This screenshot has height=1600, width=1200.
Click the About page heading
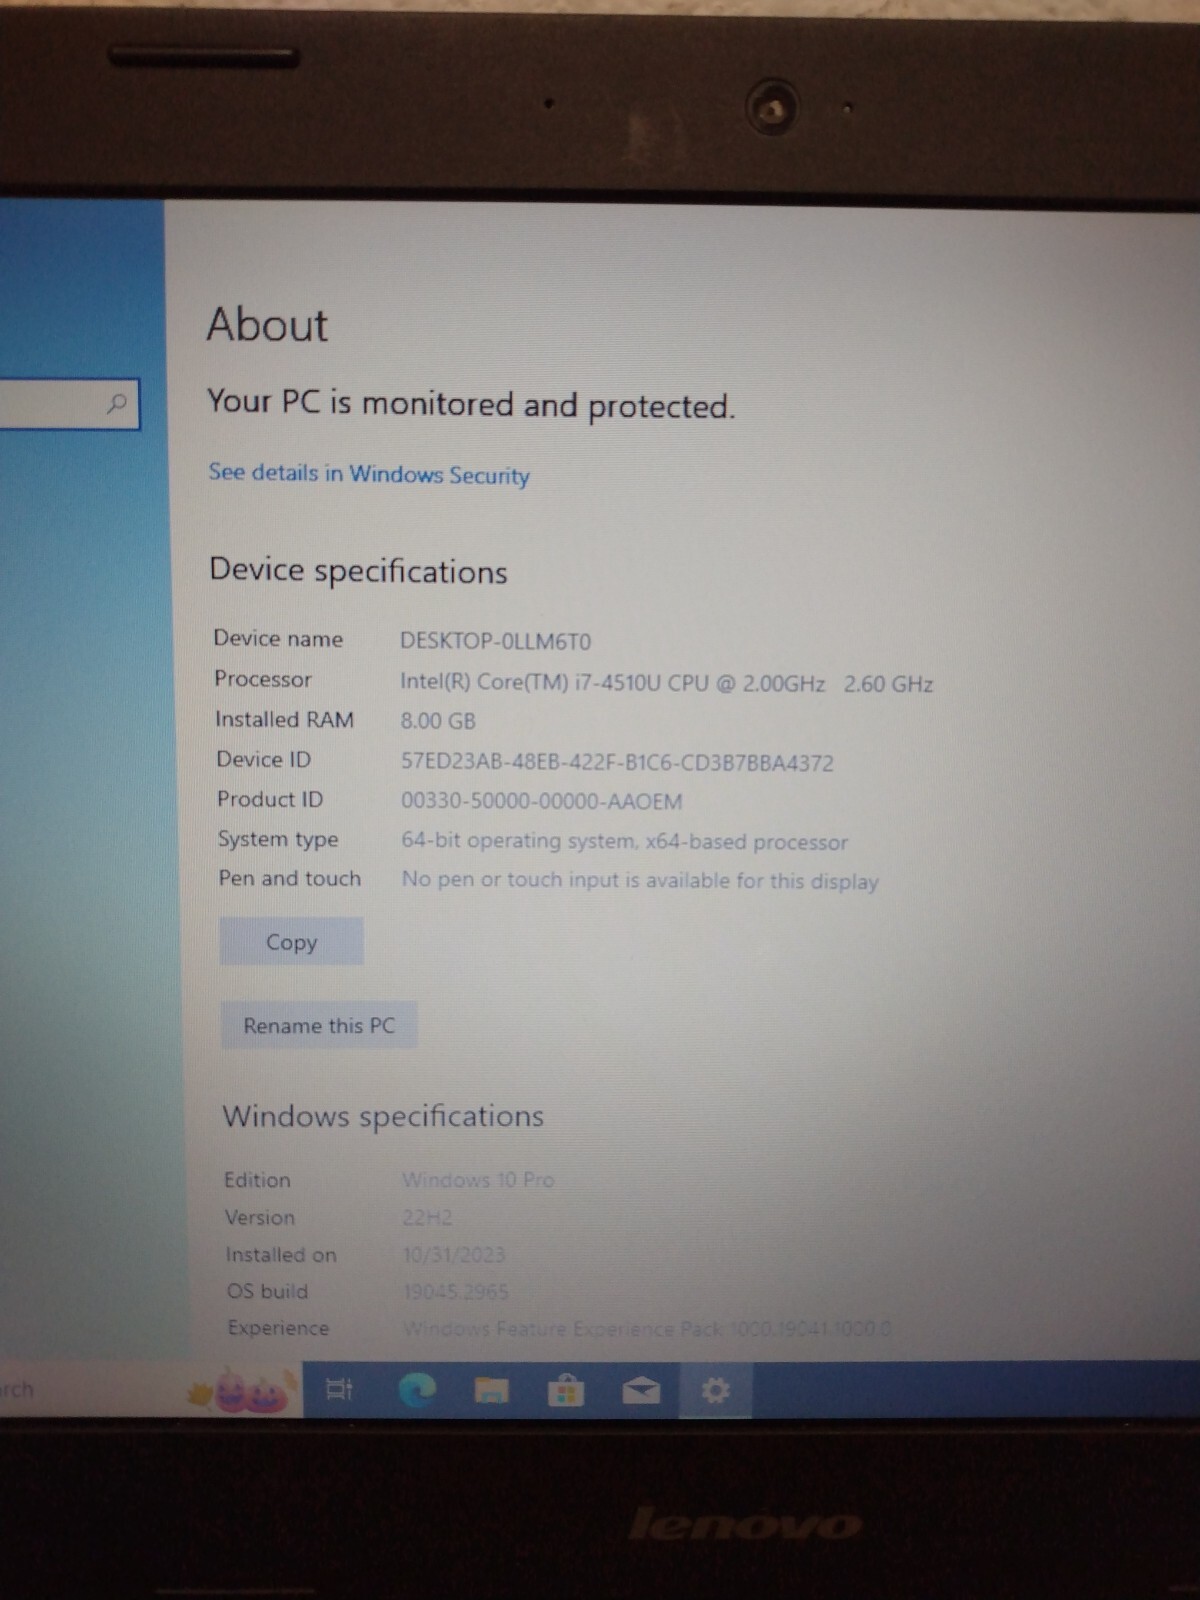pos(267,325)
